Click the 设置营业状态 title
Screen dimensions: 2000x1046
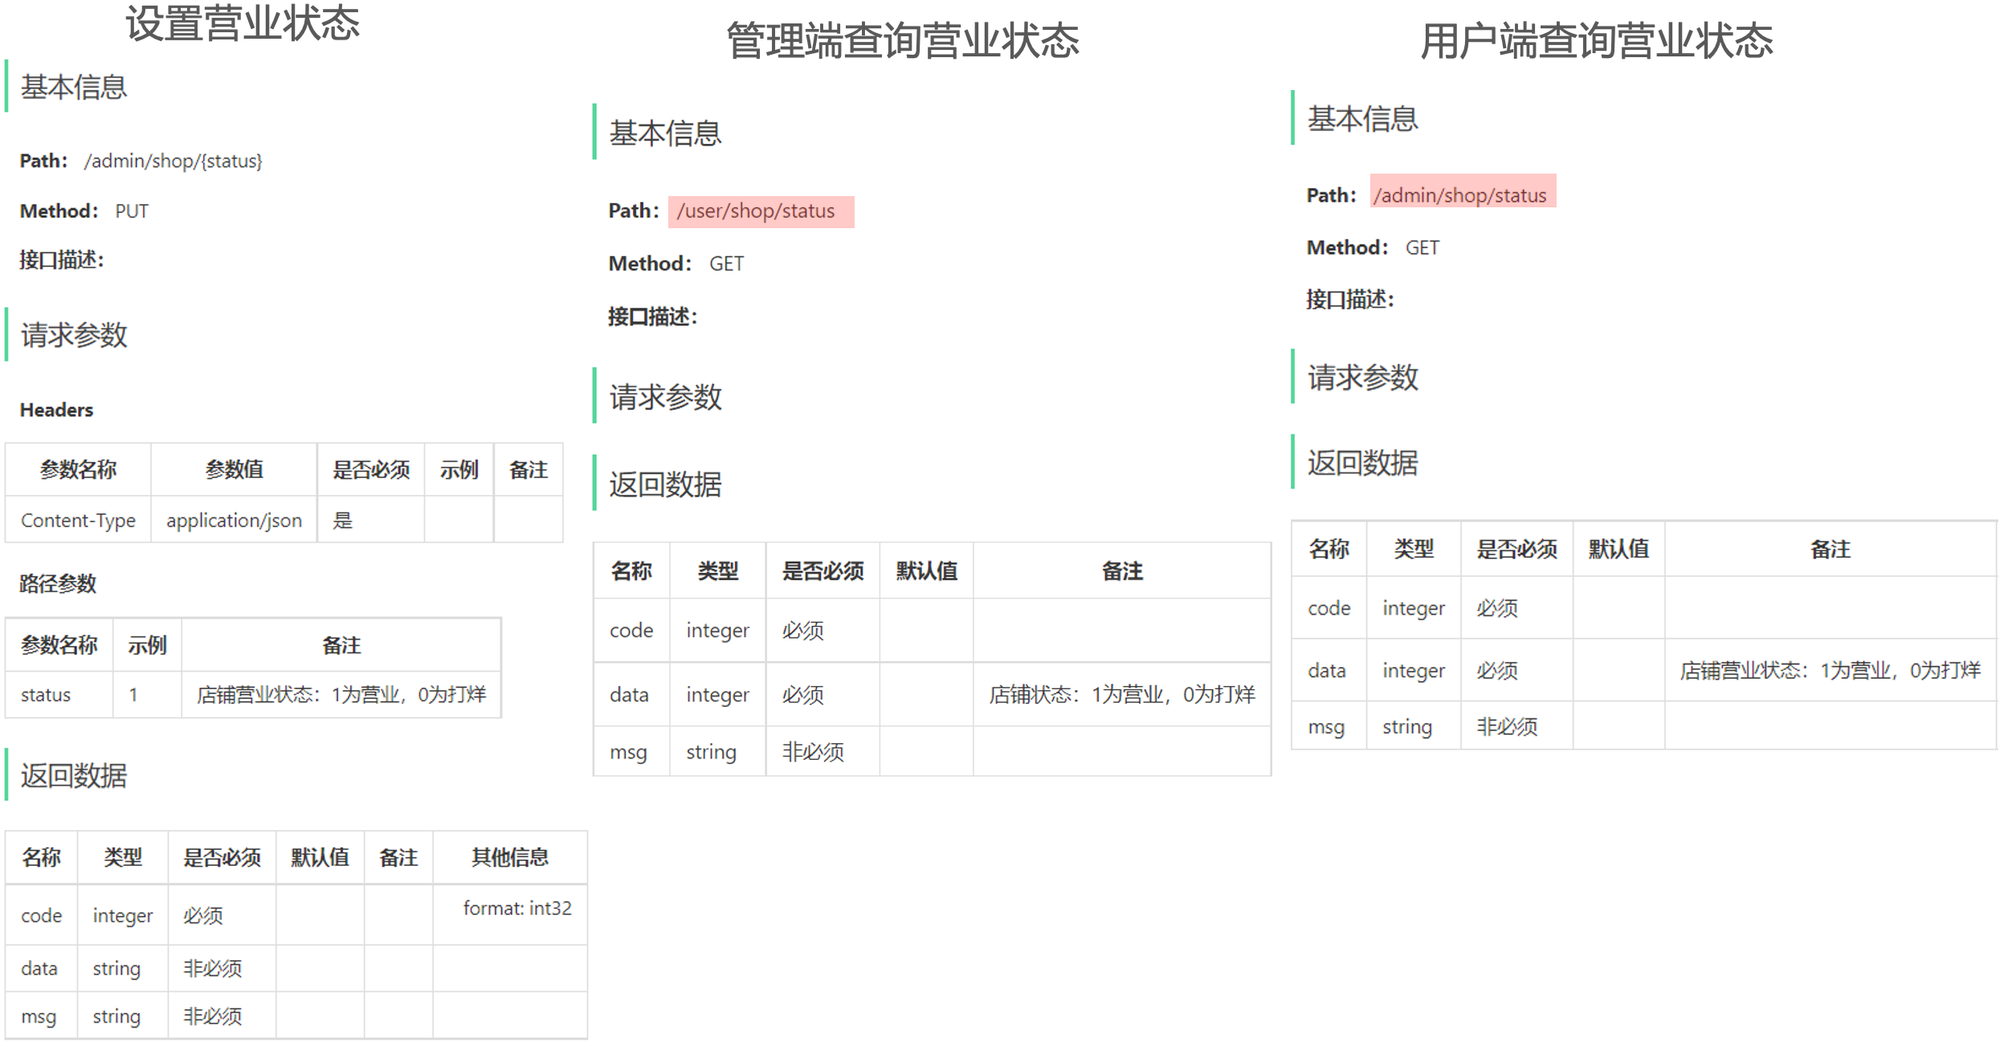point(242,24)
